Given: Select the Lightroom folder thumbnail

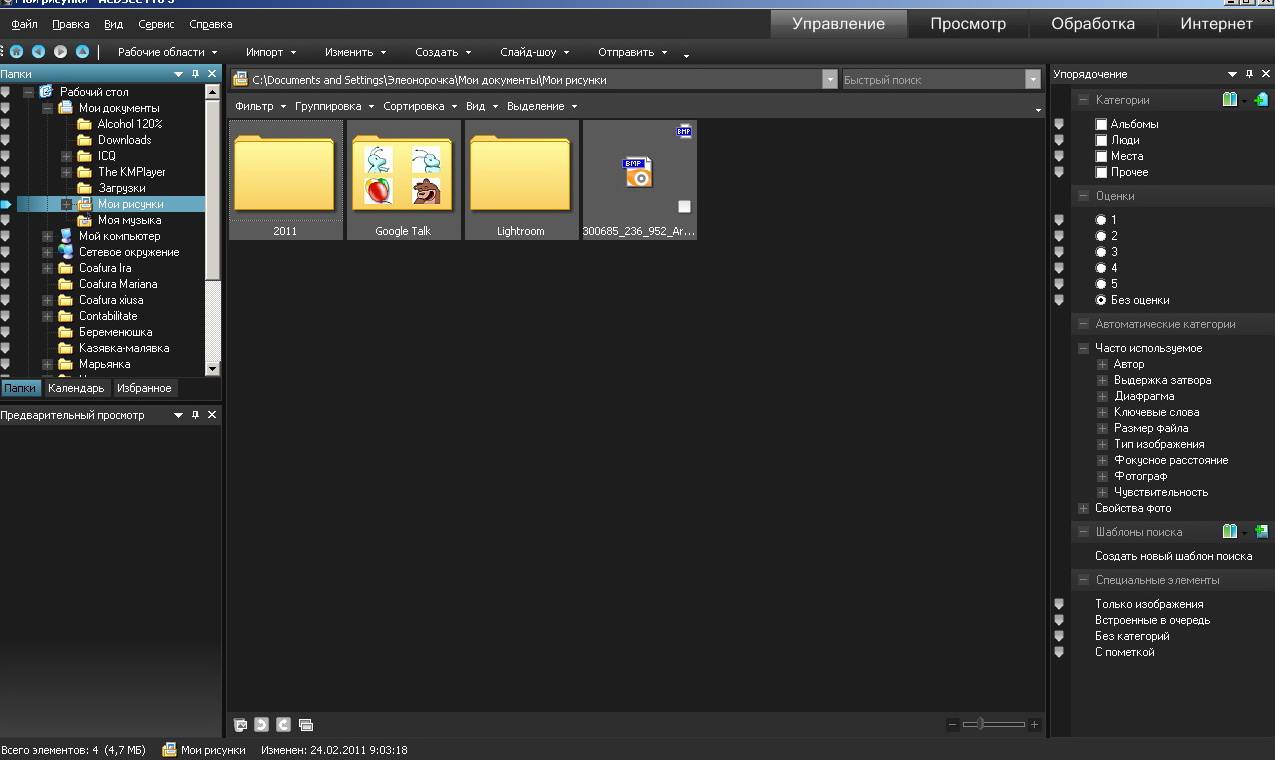Looking at the screenshot, I should tap(522, 180).
